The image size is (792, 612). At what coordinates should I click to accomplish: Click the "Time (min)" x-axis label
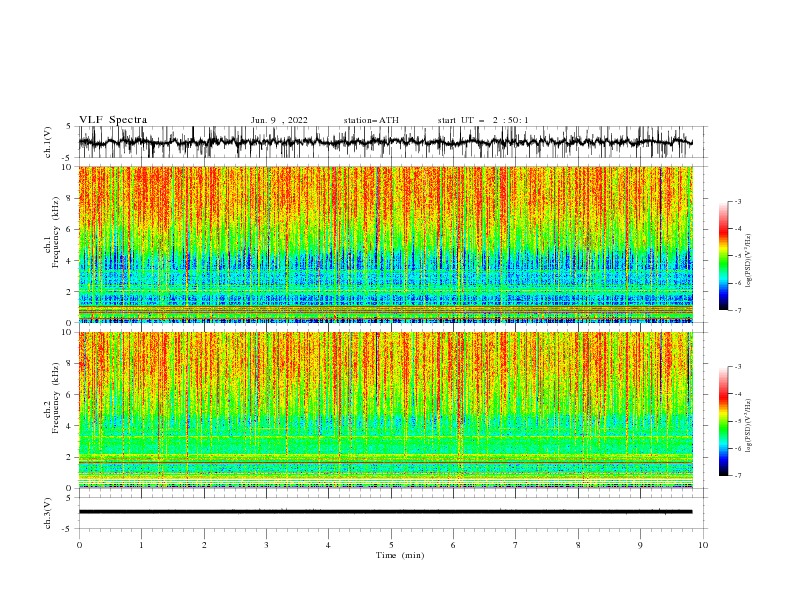pos(400,555)
